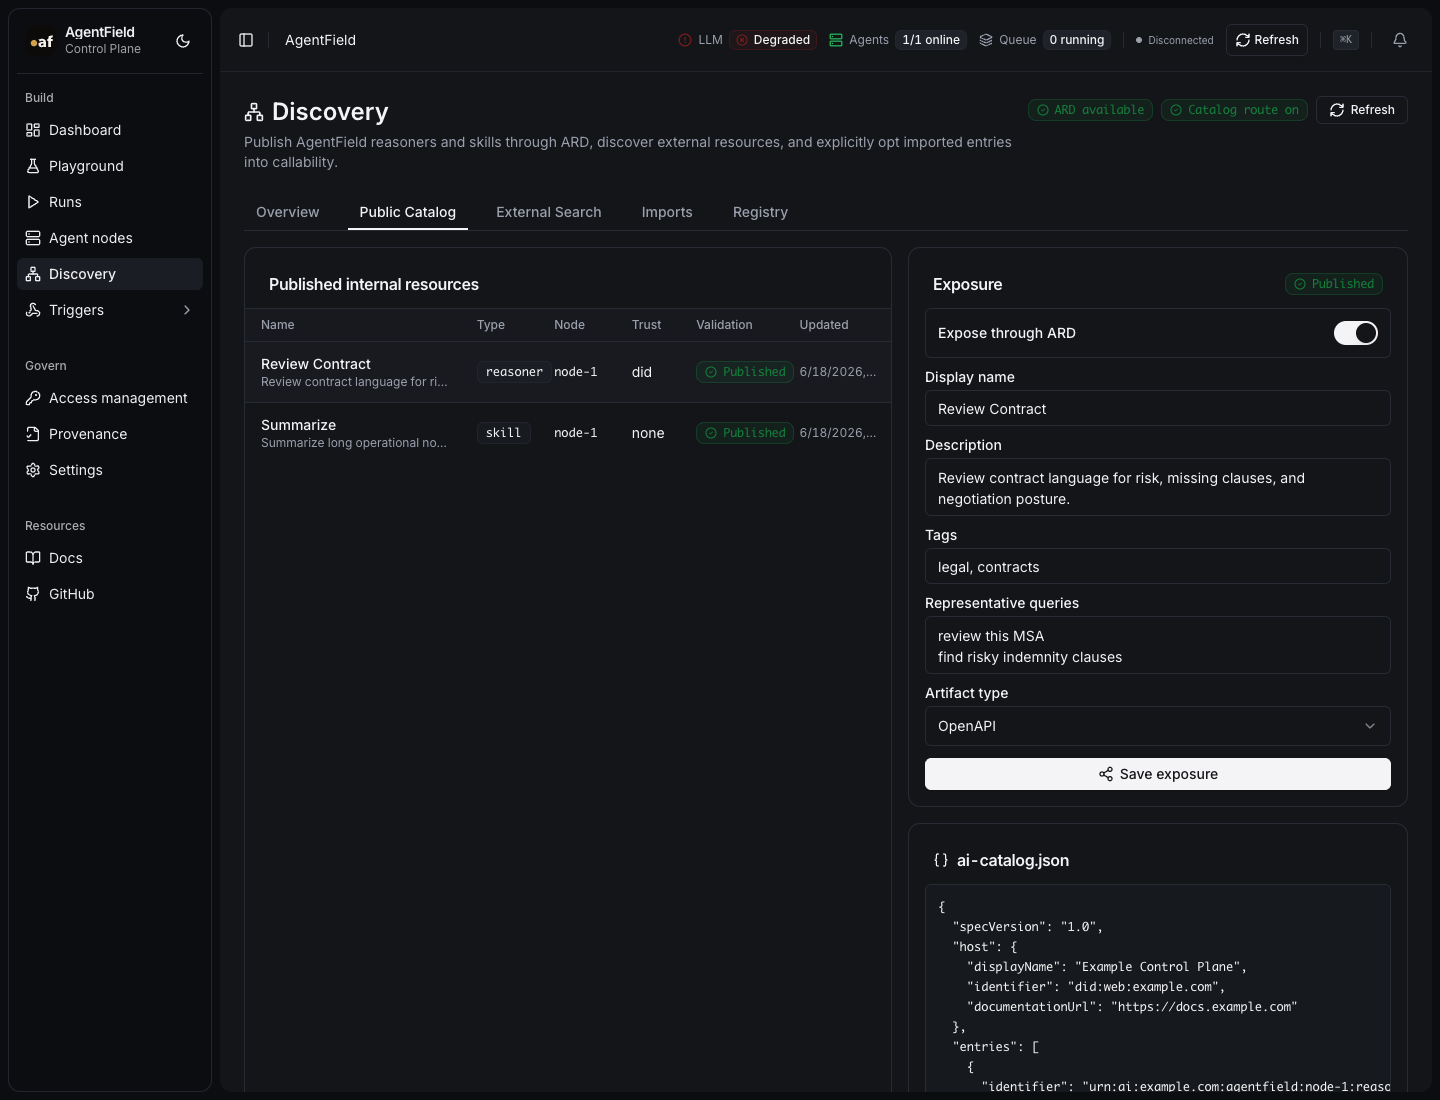The height and width of the screenshot is (1100, 1440).
Task: Click the Settings gear icon
Action: [x=33, y=470]
